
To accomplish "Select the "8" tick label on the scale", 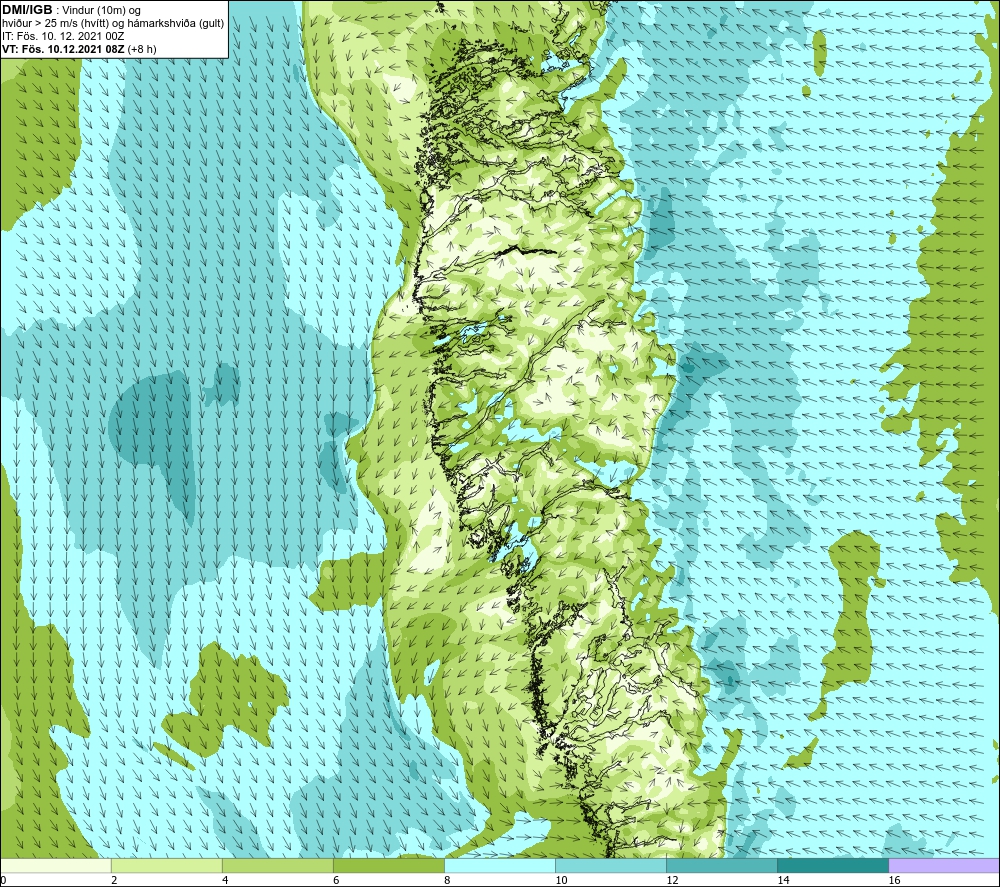I will (x=447, y=881).
